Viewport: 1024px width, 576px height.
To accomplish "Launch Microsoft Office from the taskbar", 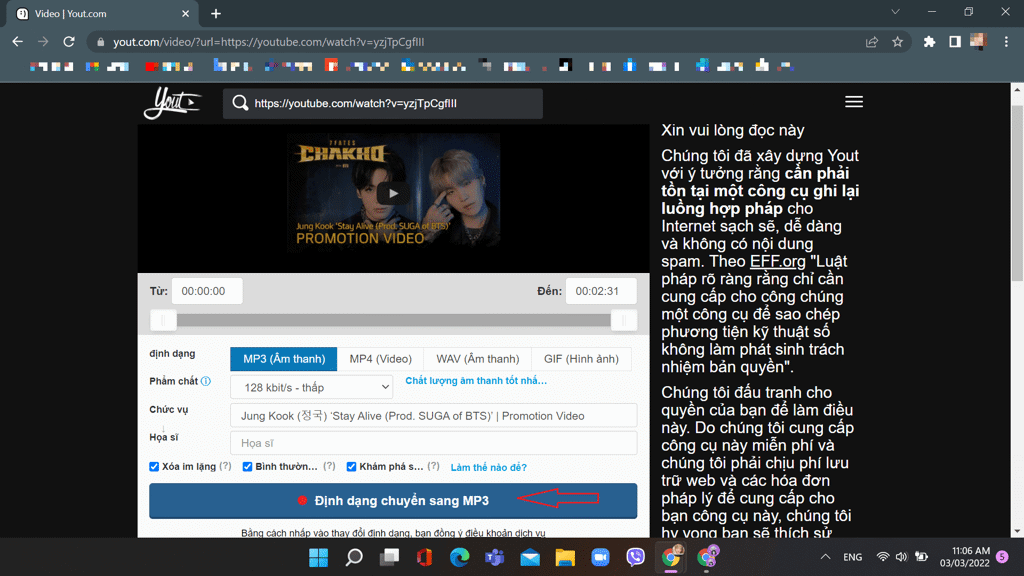I will tap(424, 558).
